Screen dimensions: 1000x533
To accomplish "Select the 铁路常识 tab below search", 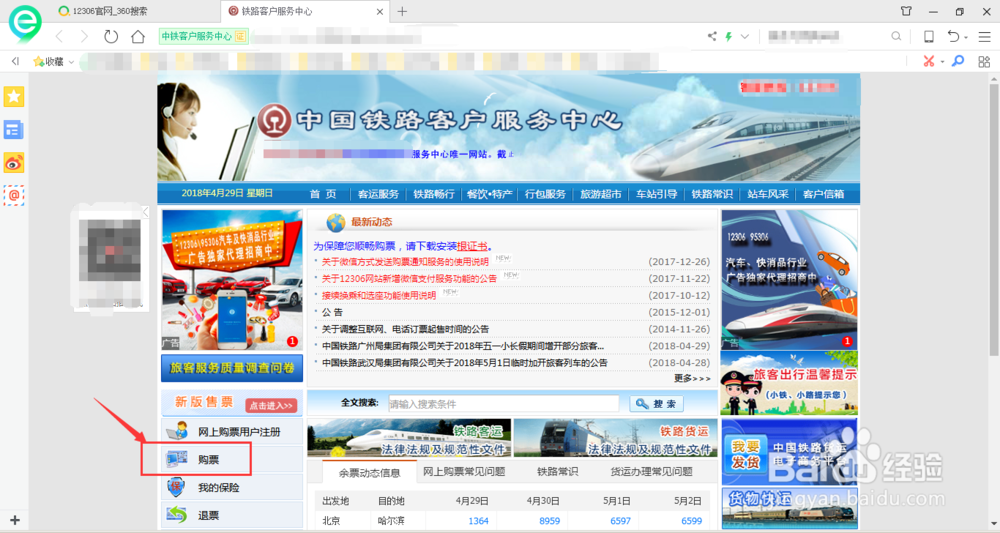I will [557, 472].
